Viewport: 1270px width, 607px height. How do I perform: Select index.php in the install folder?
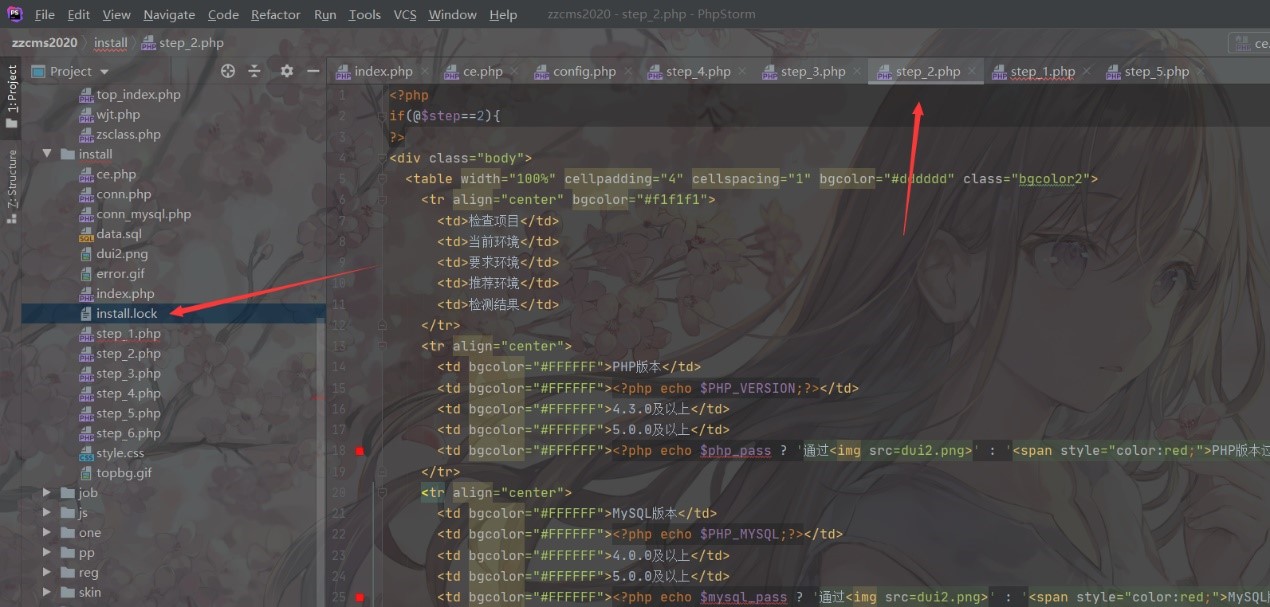125,294
